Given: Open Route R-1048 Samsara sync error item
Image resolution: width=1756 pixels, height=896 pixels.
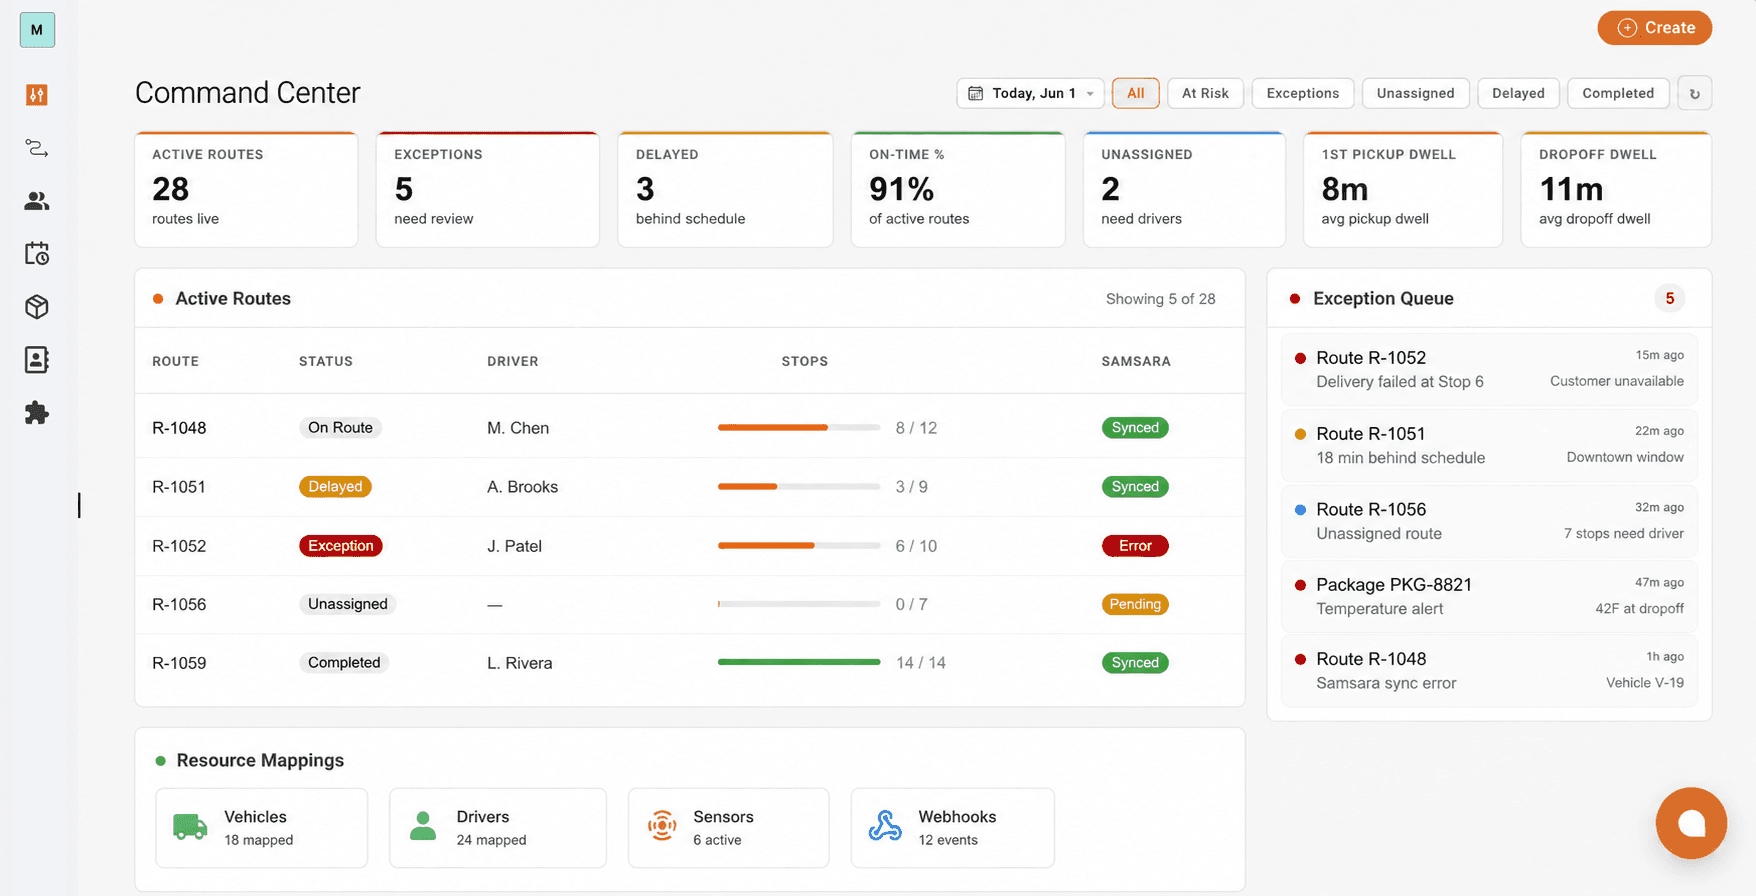Looking at the screenshot, I should tap(1489, 671).
